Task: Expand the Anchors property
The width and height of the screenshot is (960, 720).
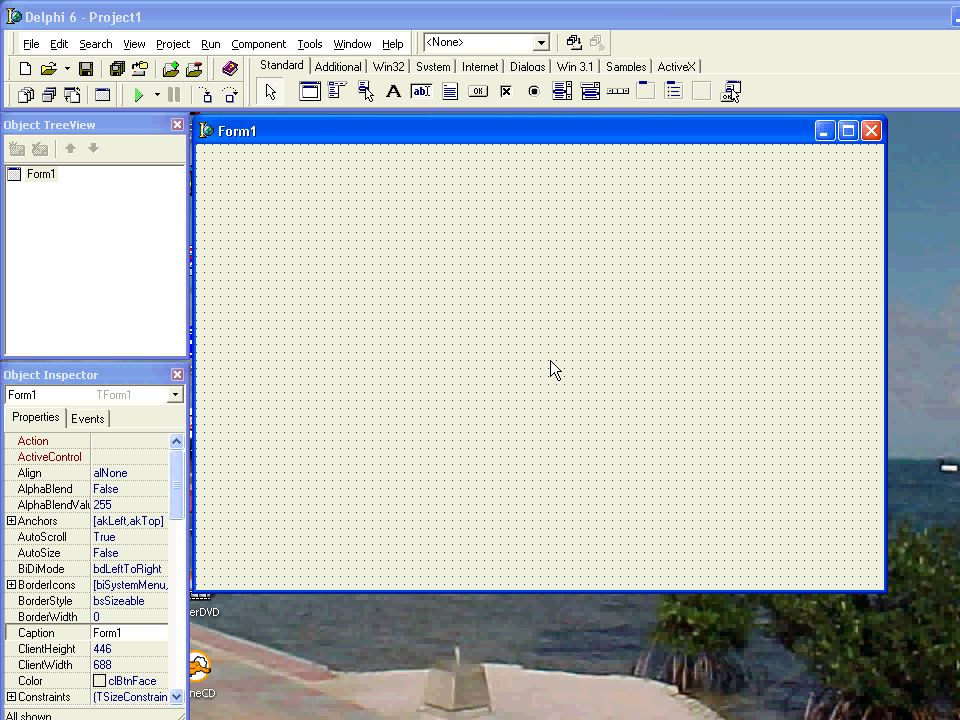Action: (x=11, y=520)
